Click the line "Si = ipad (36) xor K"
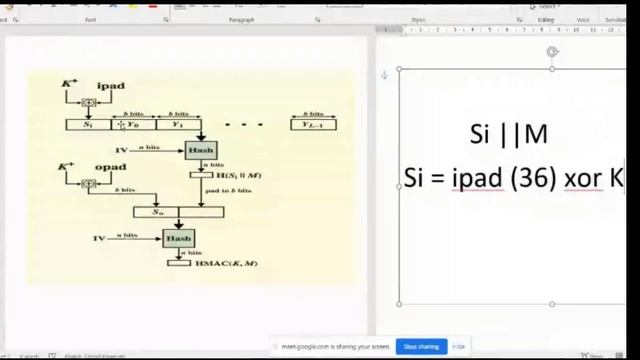 click(513, 178)
